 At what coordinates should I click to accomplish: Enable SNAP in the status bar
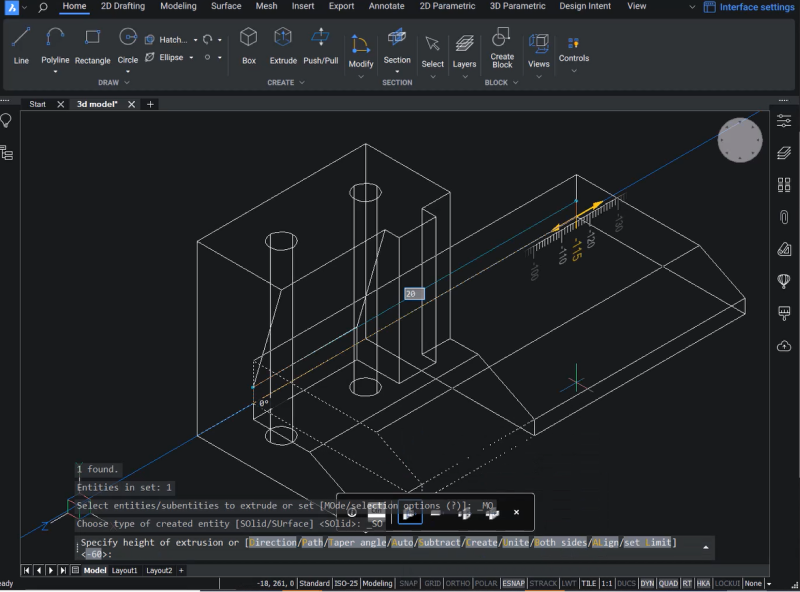pyautogui.click(x=408, y=583)
